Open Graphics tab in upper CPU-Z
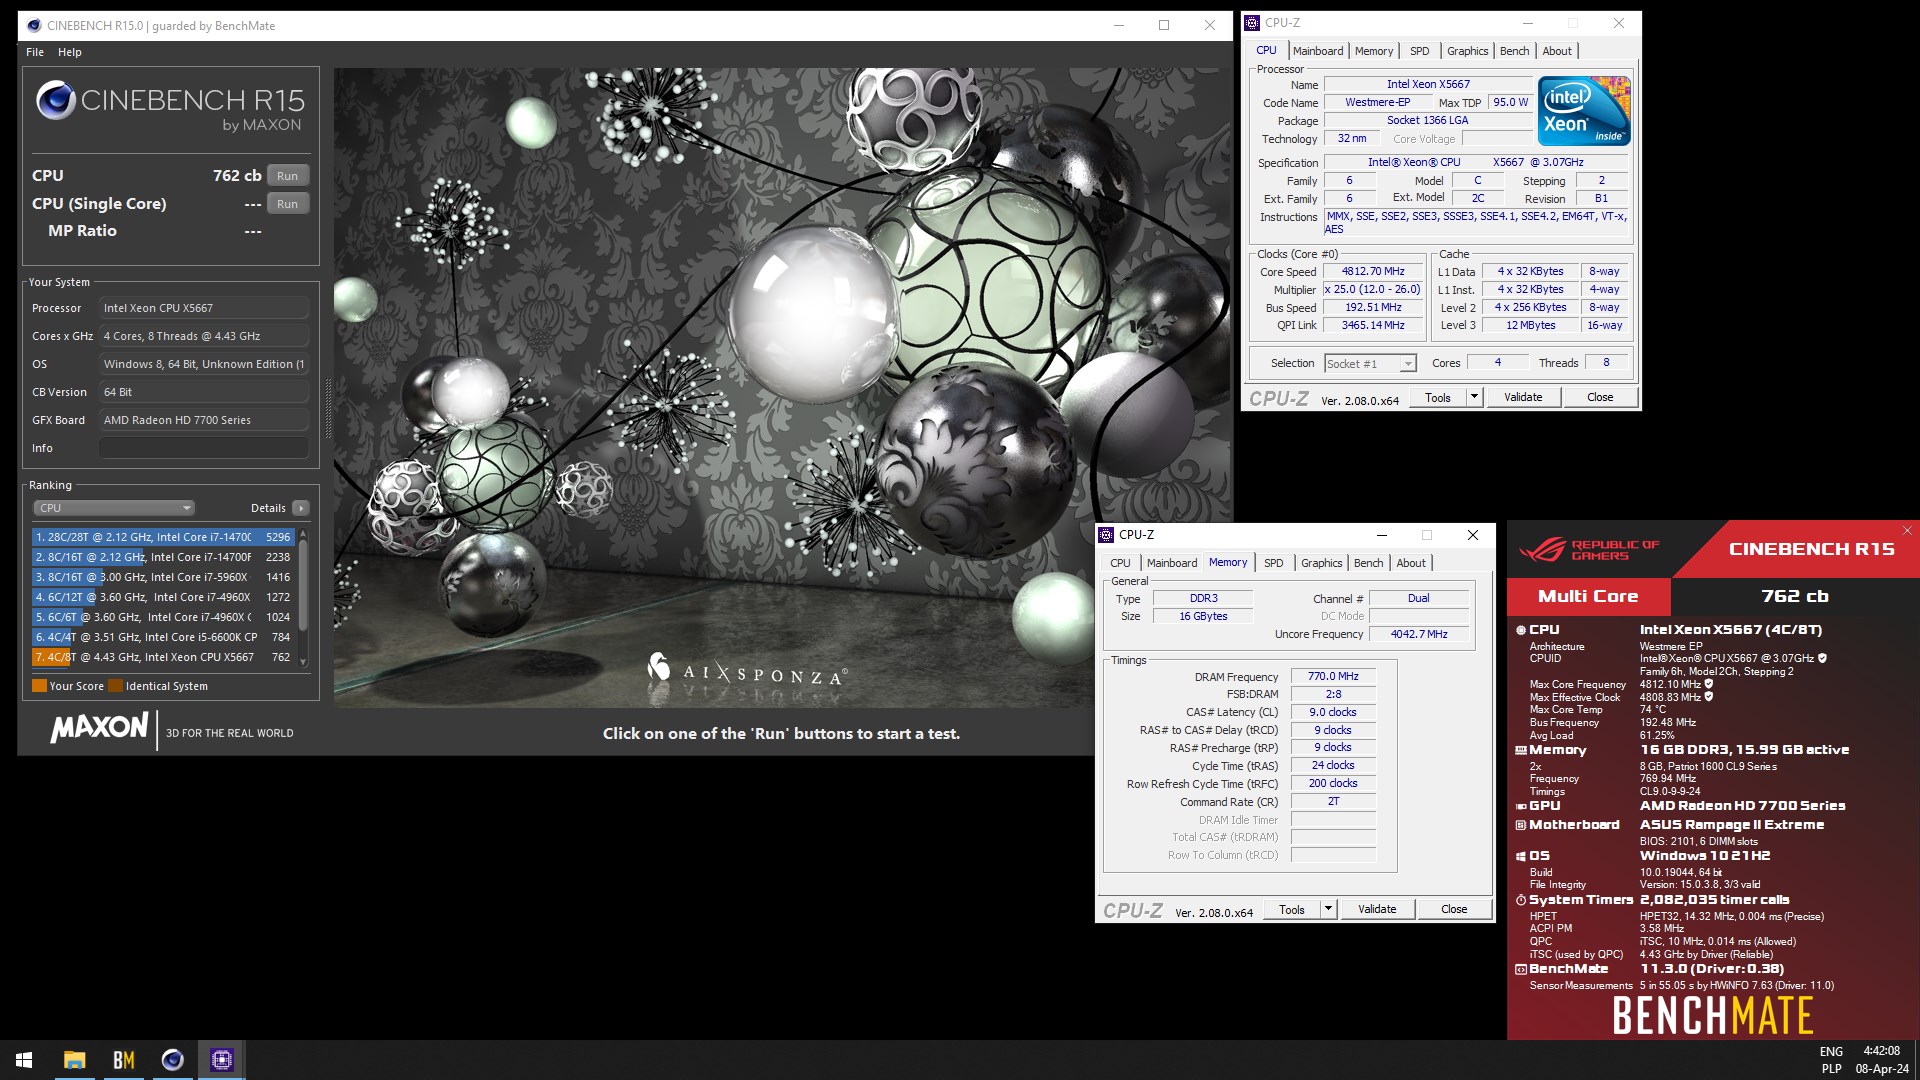Viewport: 1920px width, 1080px height. tap(1467, 51)
